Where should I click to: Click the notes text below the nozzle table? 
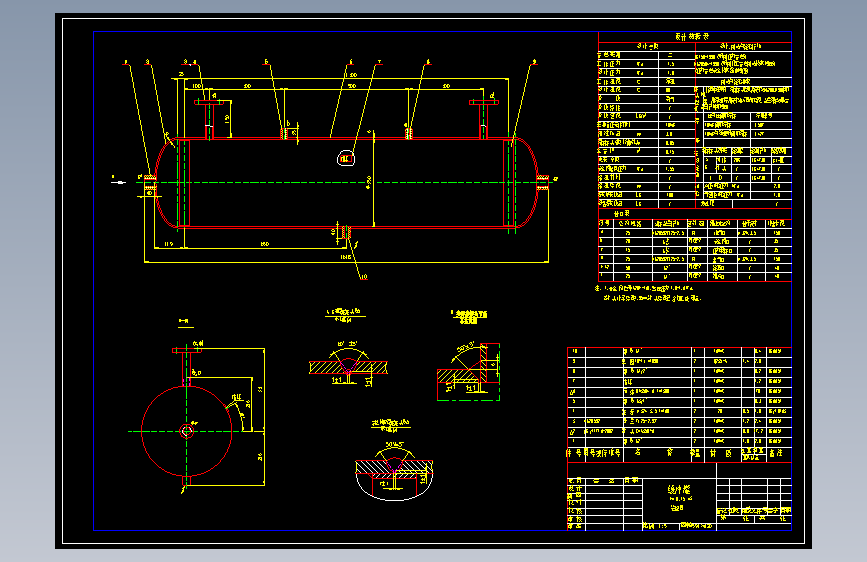[x=647, y=293]
